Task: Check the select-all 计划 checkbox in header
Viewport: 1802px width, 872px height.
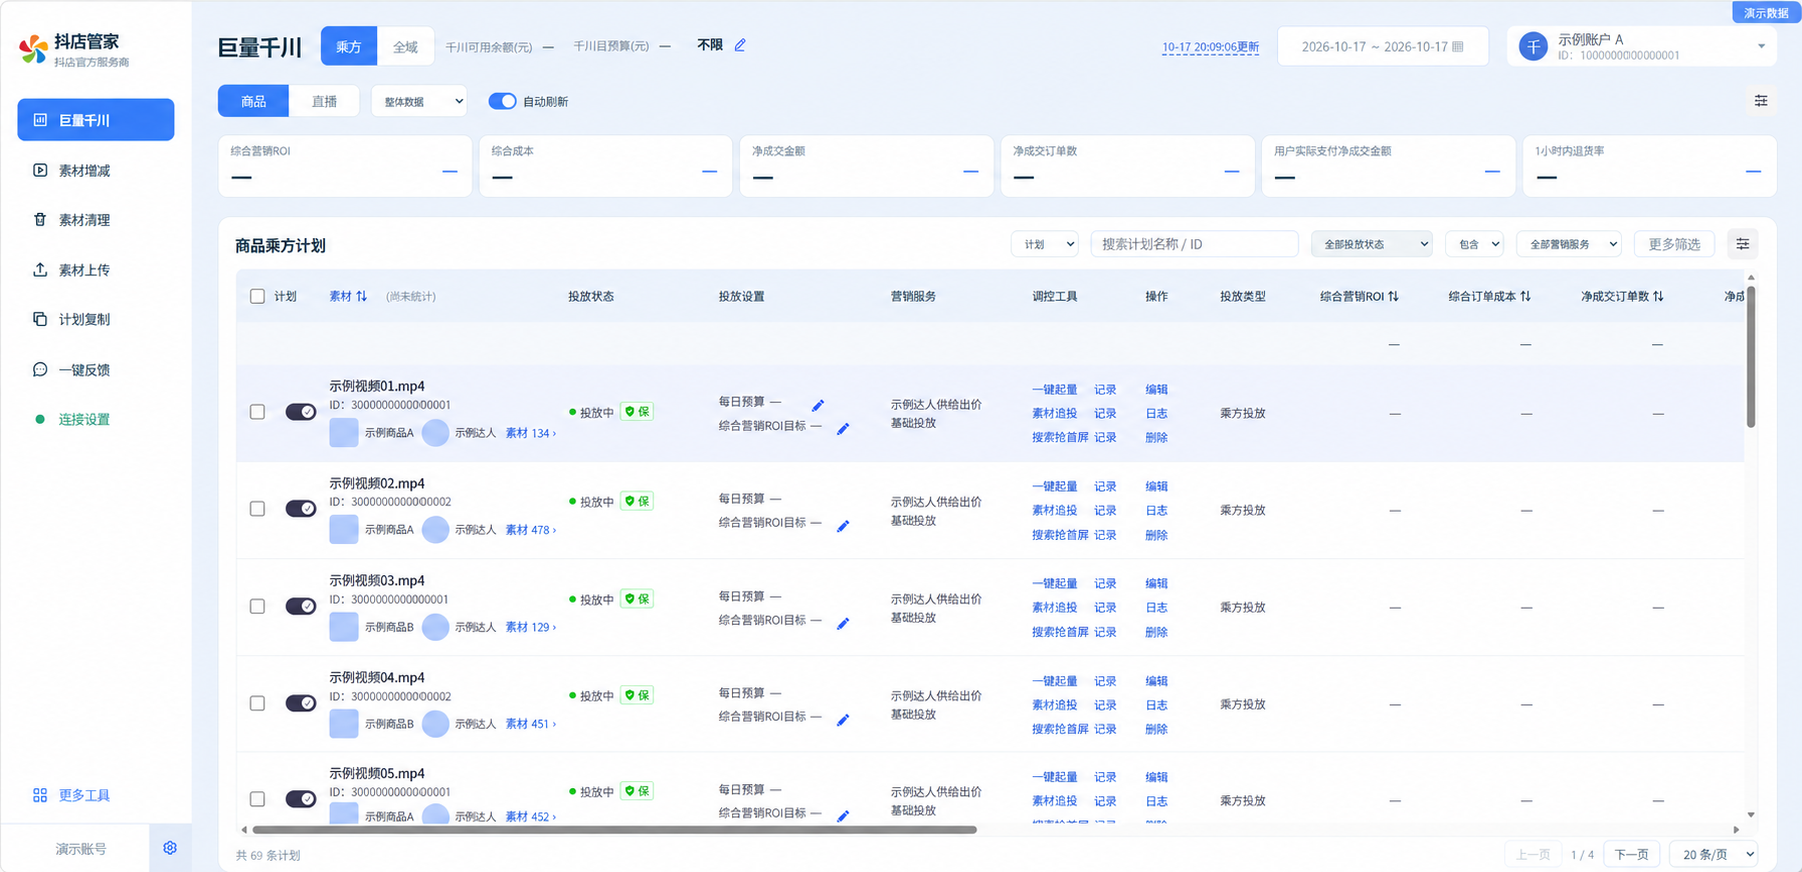Action: (257, 297)
